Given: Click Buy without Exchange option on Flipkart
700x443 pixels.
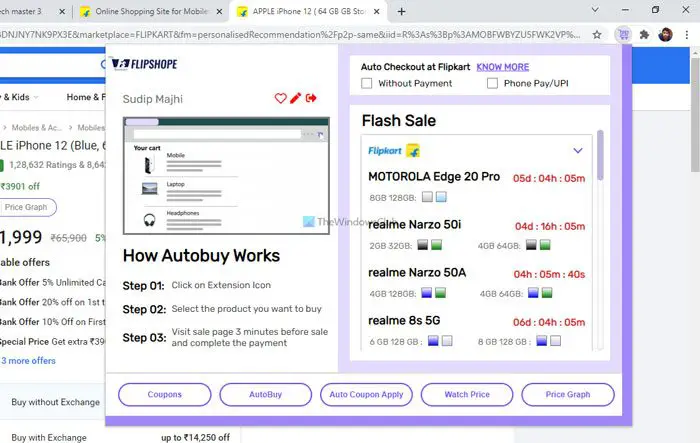Looking at the screenshot, I should [x=55, y=402].
